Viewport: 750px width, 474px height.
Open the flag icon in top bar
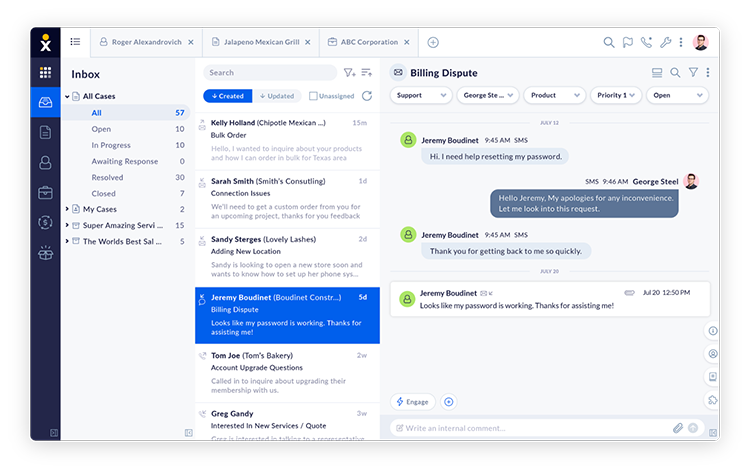(628, 43)
